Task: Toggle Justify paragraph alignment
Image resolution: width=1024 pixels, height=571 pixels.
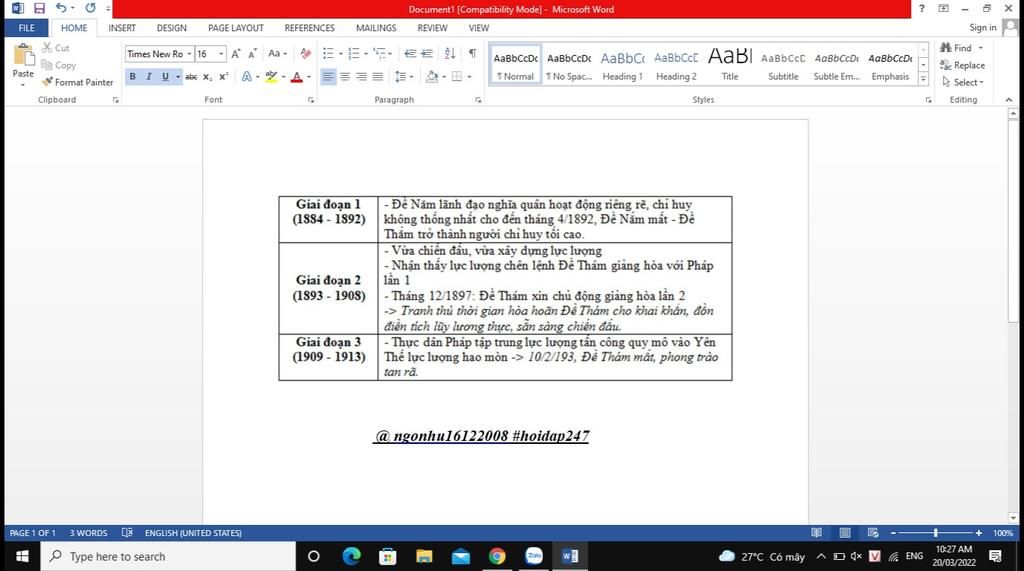Action: click(377, 76)
